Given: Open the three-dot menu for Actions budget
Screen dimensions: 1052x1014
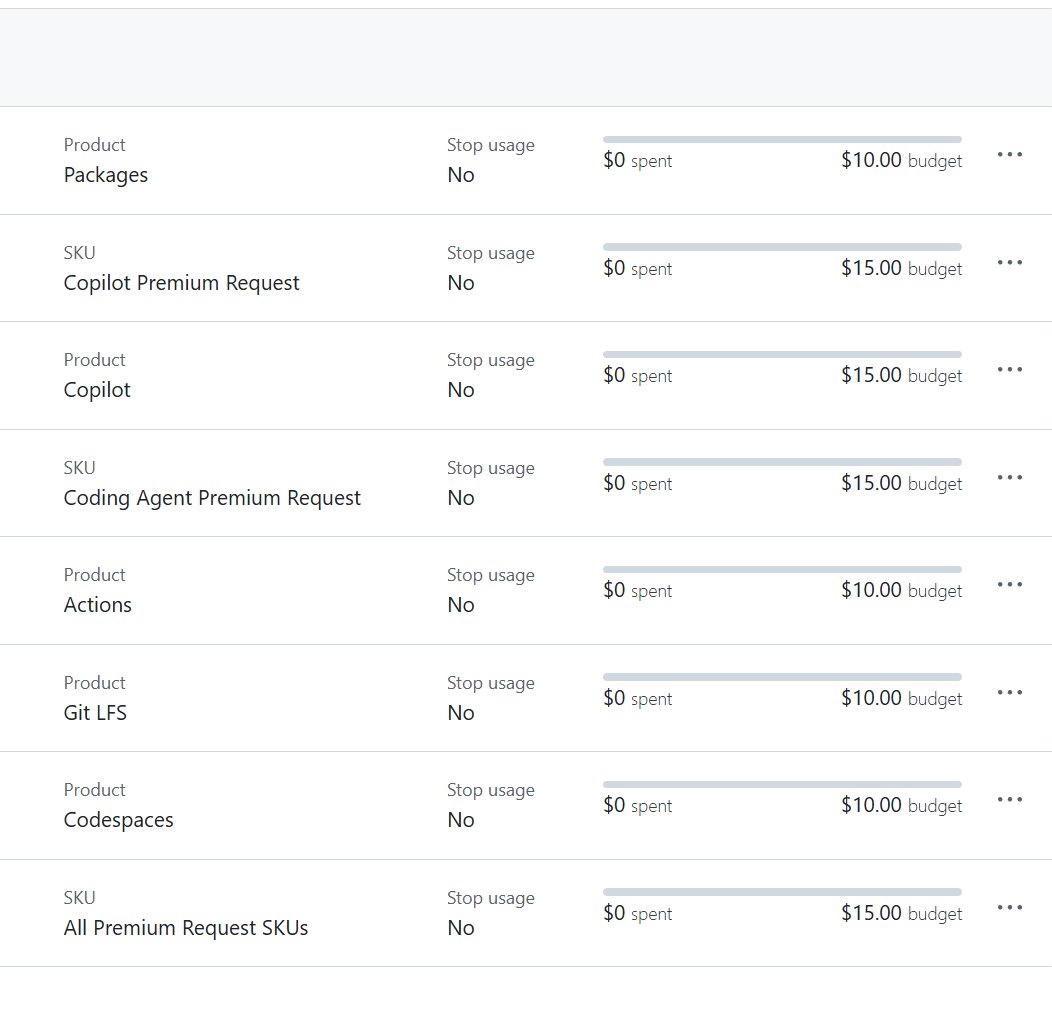Looking at the screenshot, I should 1009,585.
